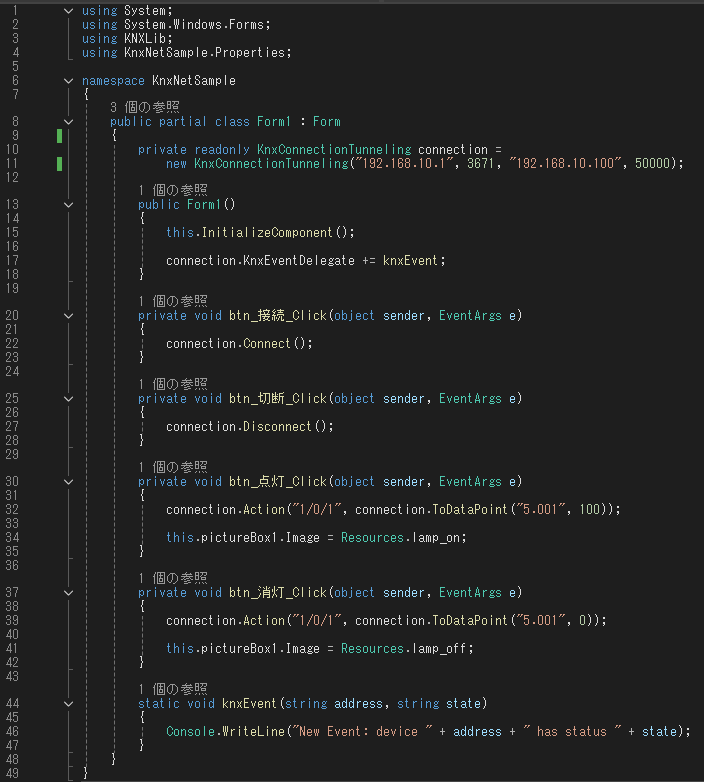704x782 pixels.
Task: Open the references link above btn_点灯_Click
Action: click(172, 467)
